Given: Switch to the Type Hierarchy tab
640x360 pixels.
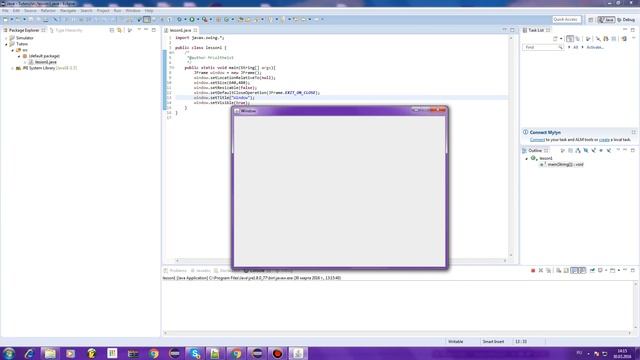Looking at the screenshot, I should (66, 30).
